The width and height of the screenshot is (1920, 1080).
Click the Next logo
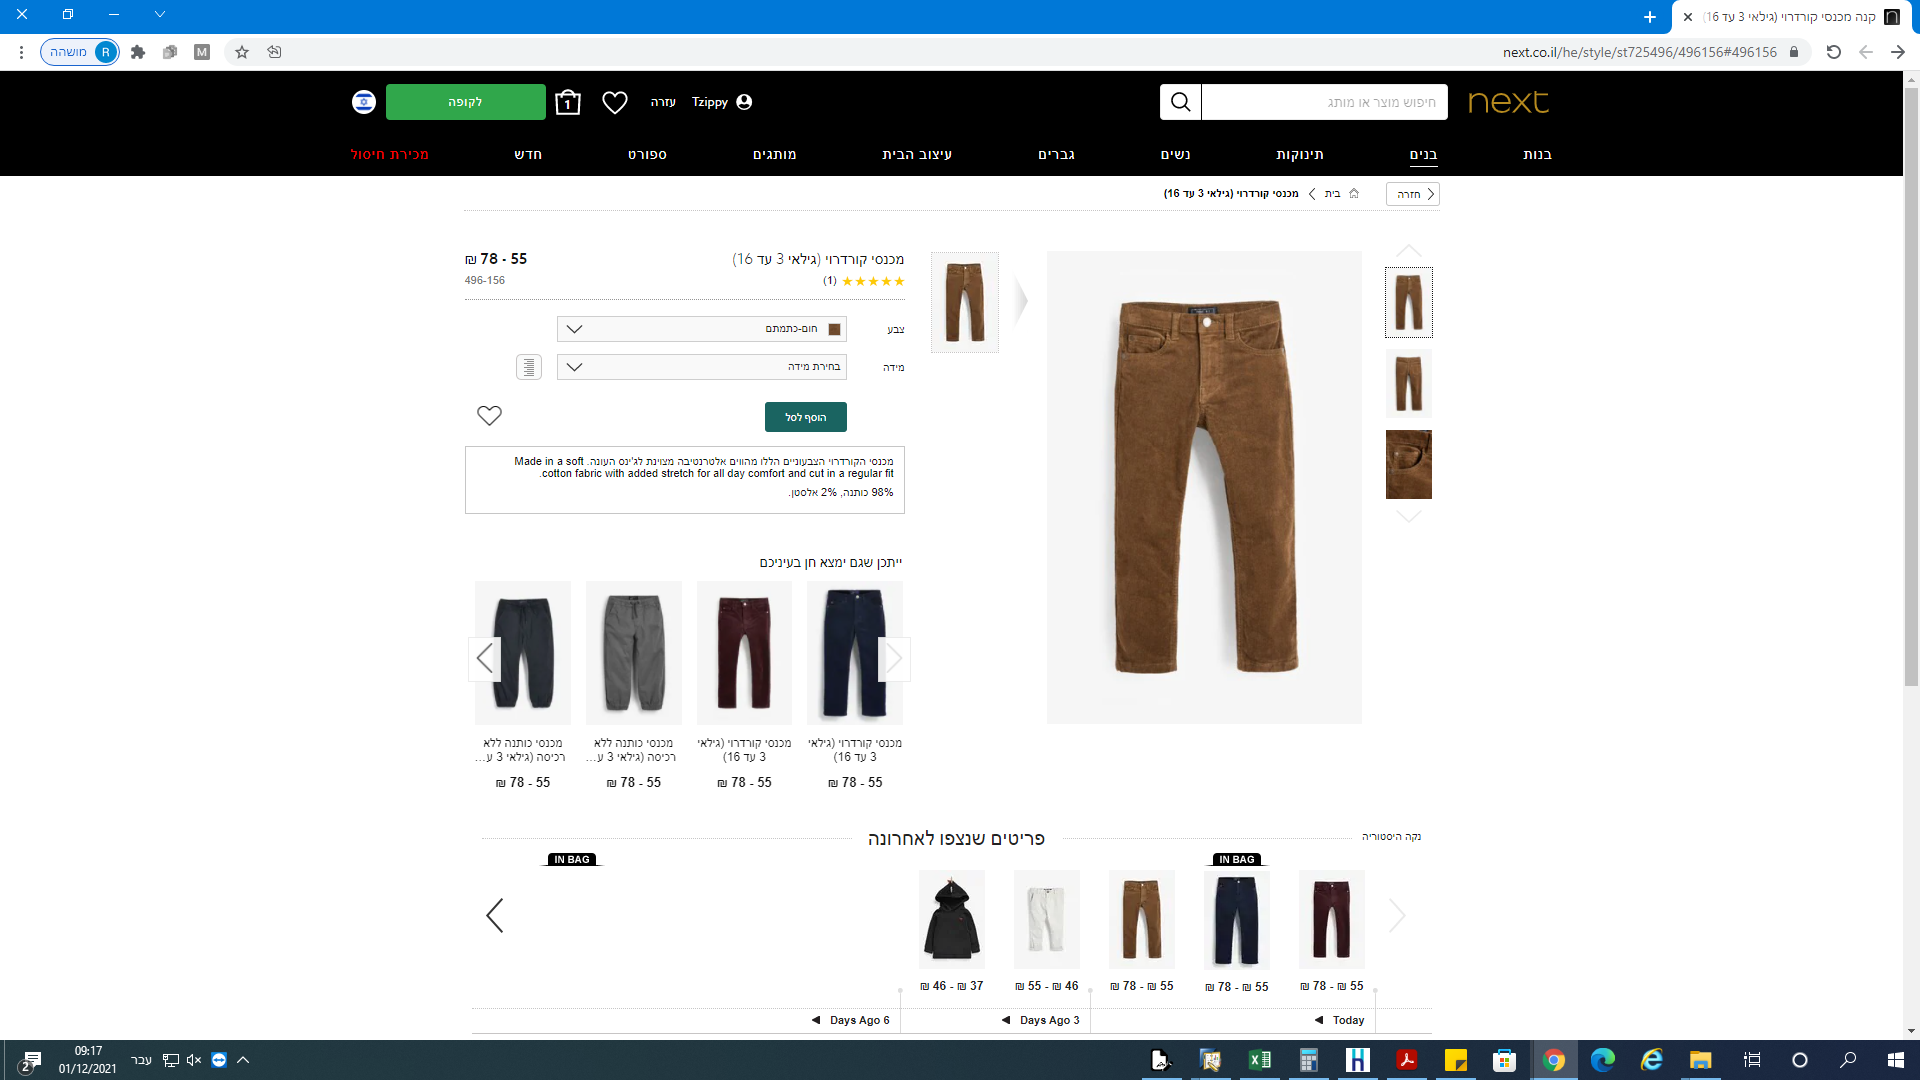tap(1508, 102)
